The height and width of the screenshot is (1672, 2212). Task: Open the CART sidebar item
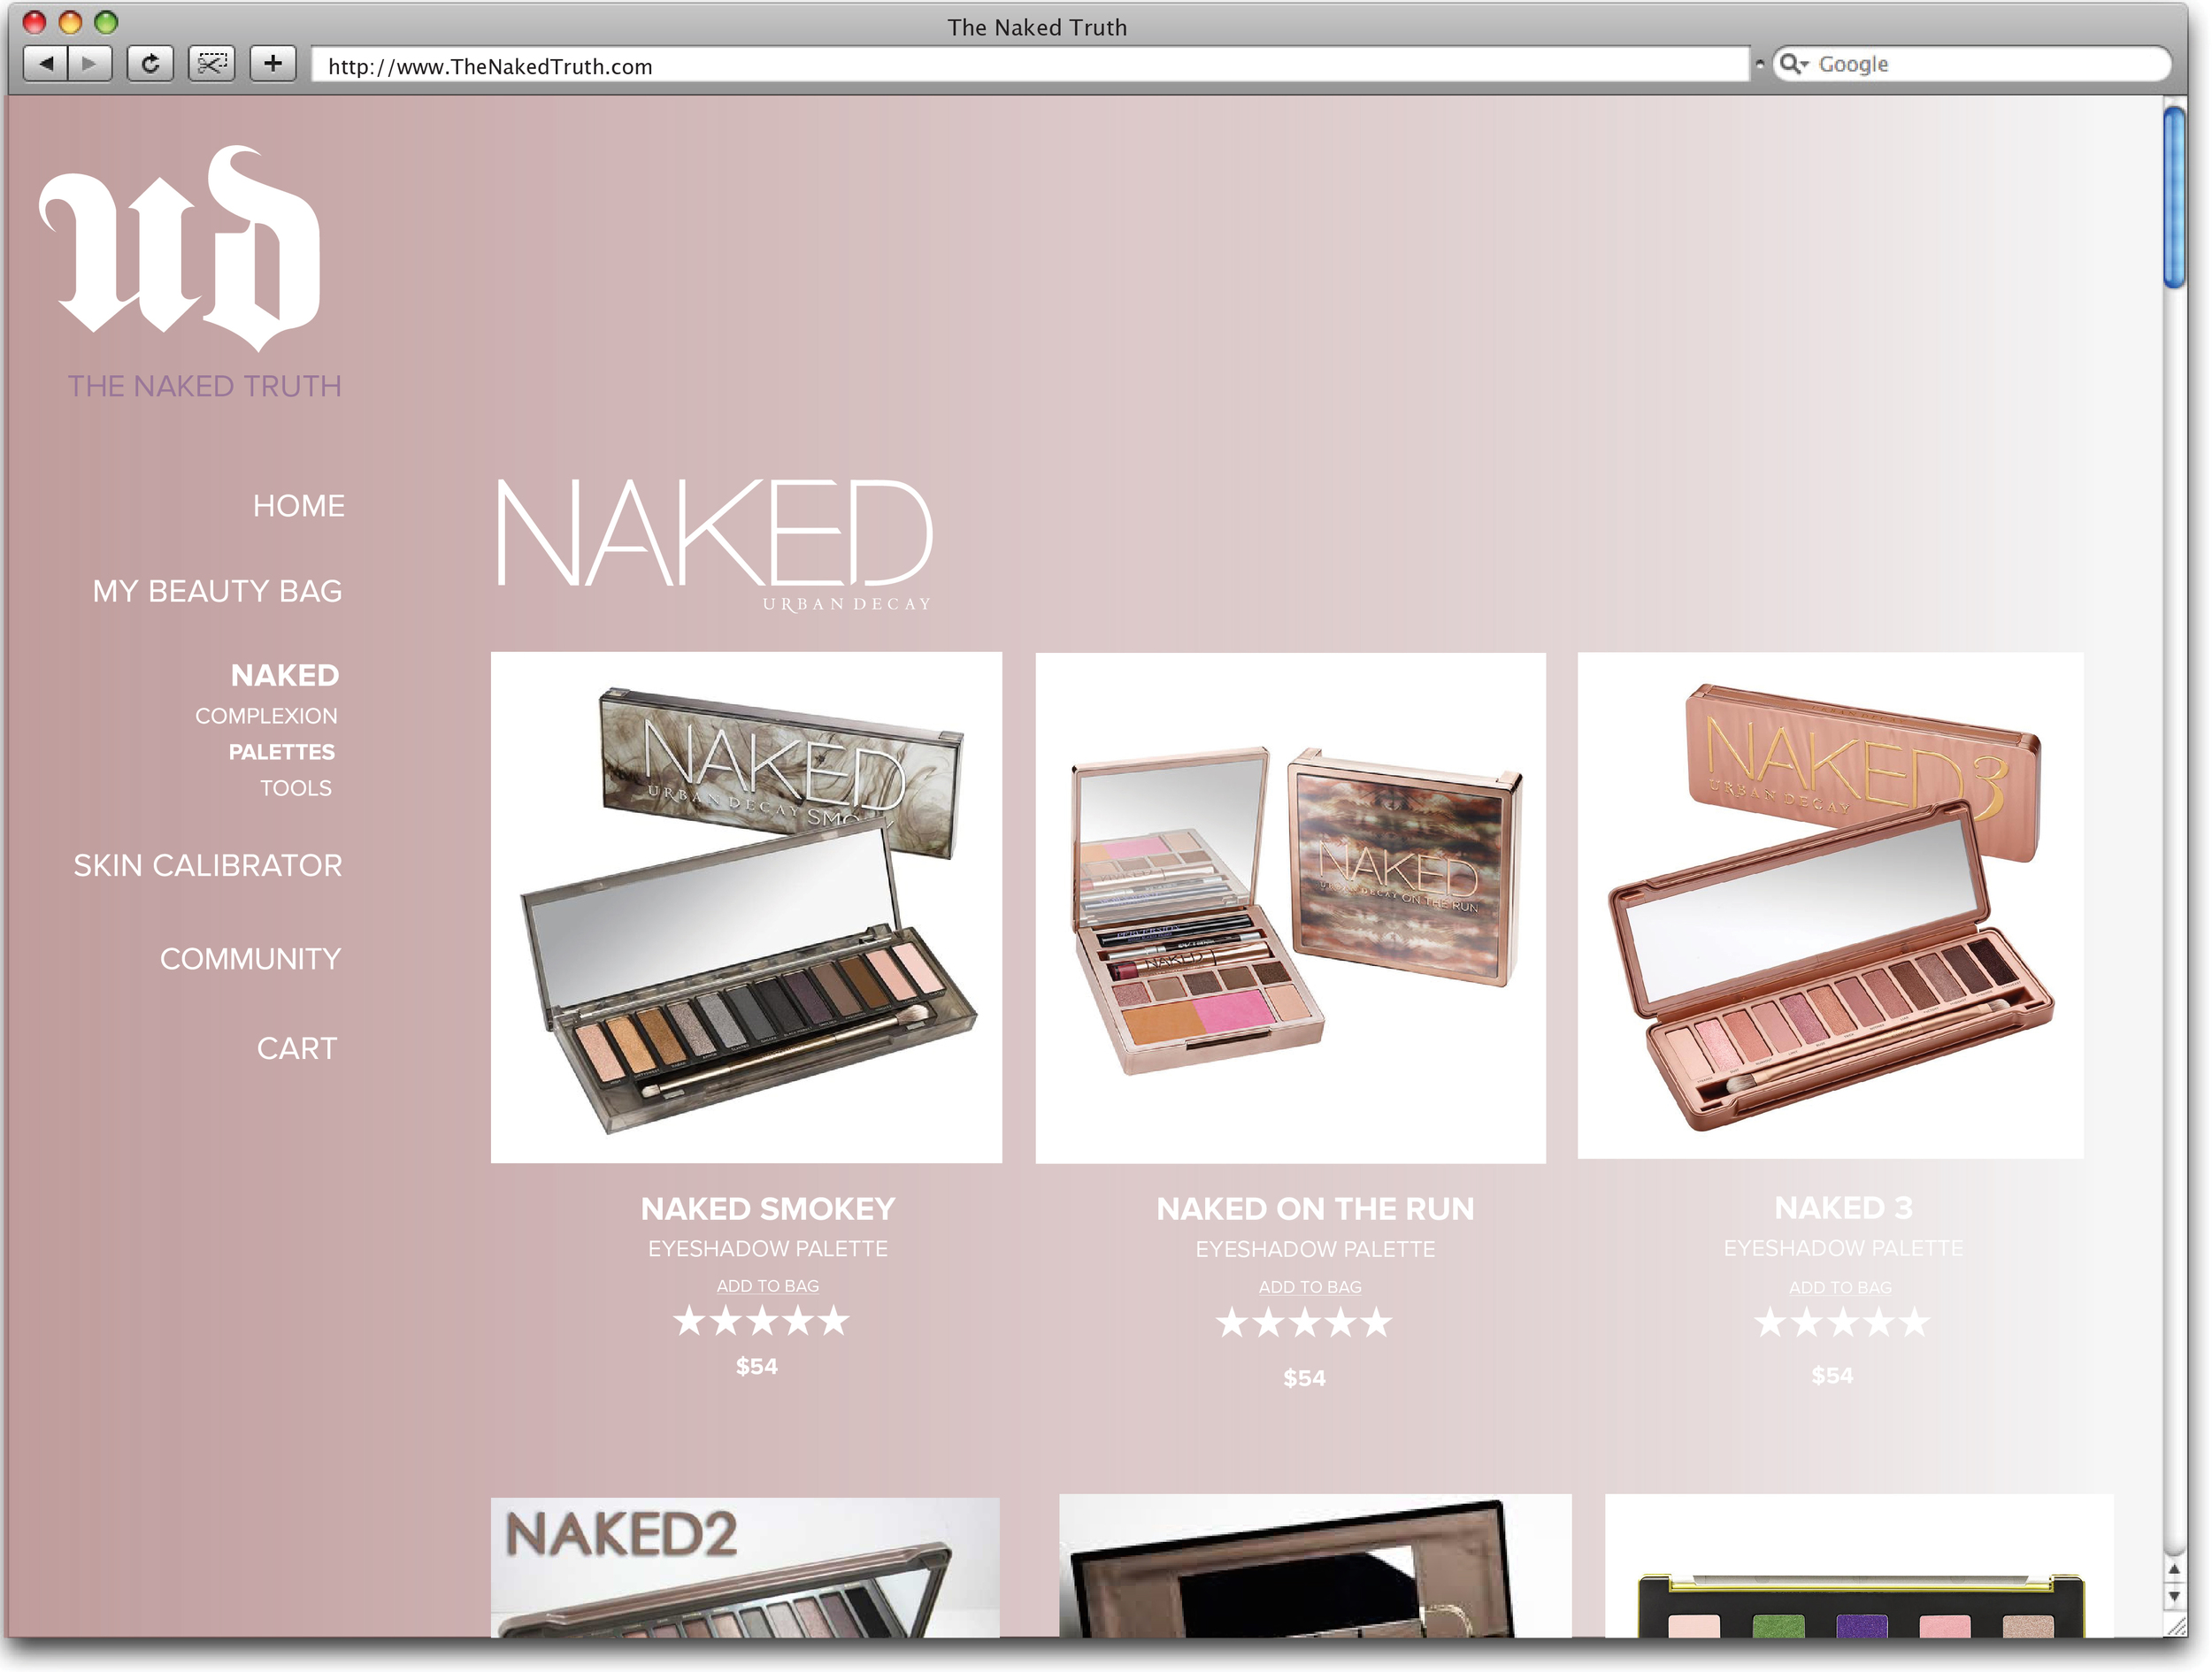pos(297,1048)
